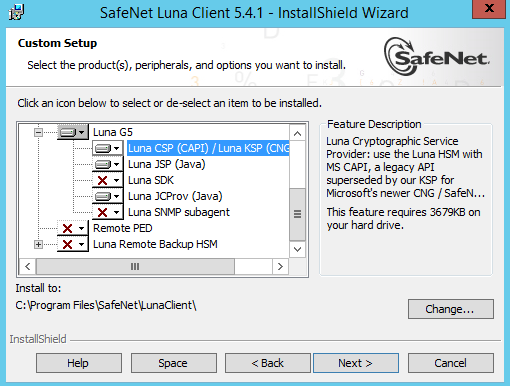Select the Luna SNMP subagent label
The width and height of the screenshot is (510, 386).
click(x=179, y=212)
